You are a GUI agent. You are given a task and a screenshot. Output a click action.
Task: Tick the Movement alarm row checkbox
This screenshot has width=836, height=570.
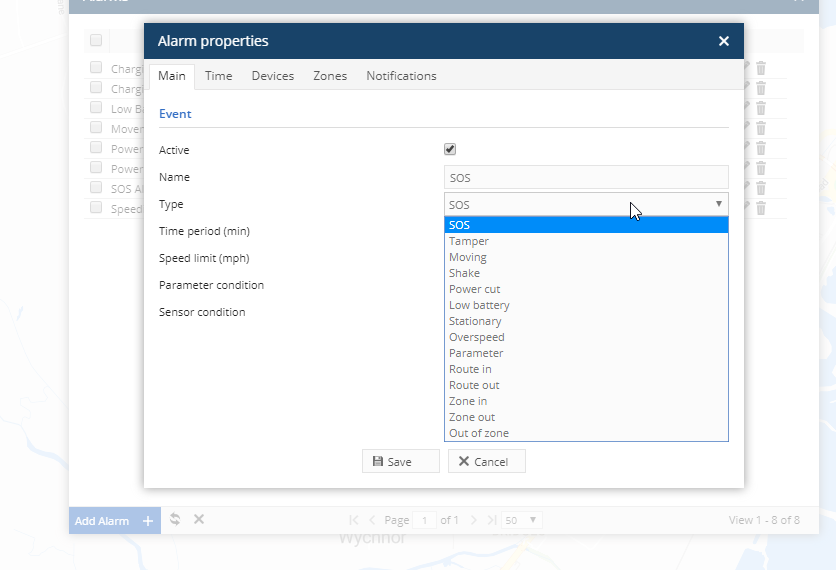(96, 127)
